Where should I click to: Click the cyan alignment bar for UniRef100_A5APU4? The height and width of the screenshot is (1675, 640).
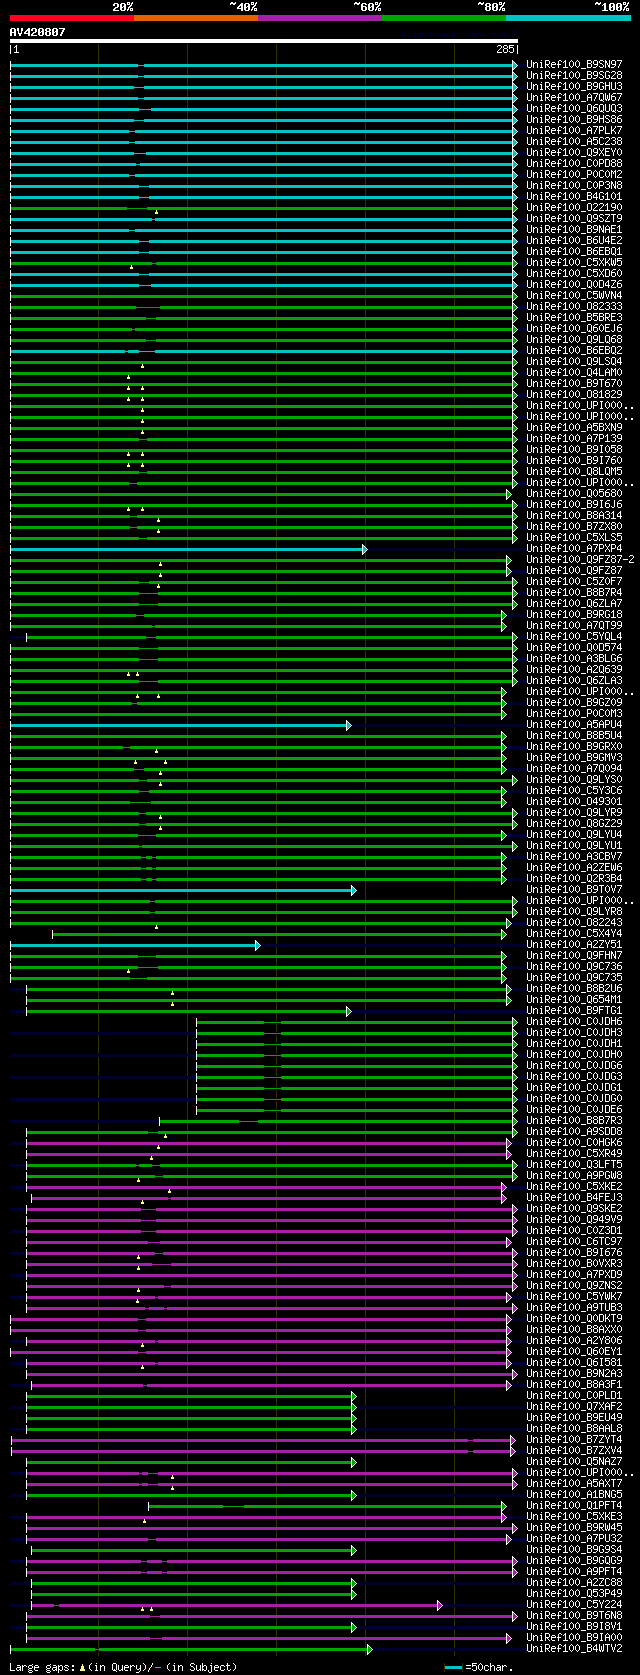181,725
